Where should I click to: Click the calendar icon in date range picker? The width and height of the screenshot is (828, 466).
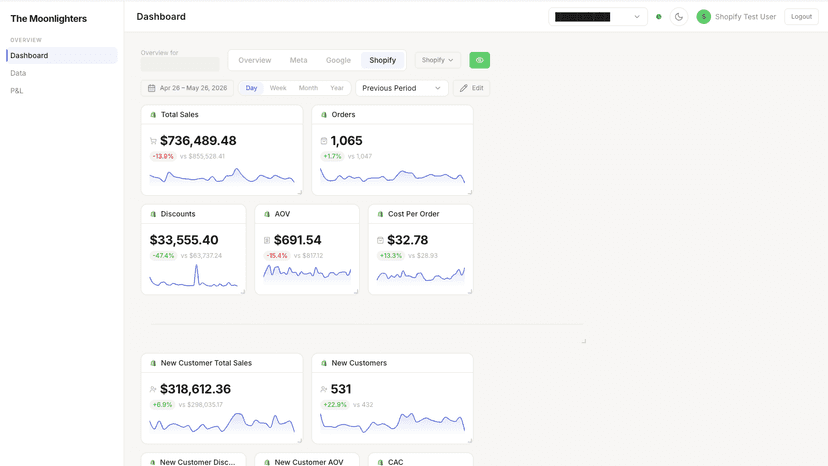152,88
